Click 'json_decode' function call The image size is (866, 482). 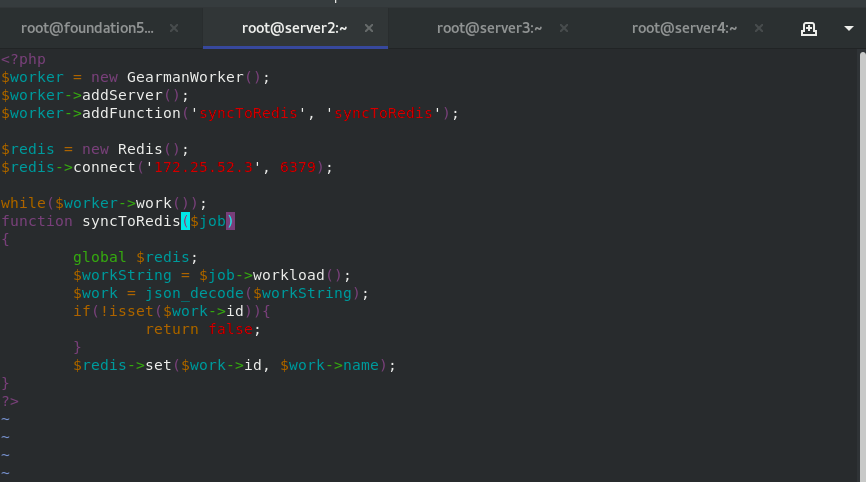(194, 293)
